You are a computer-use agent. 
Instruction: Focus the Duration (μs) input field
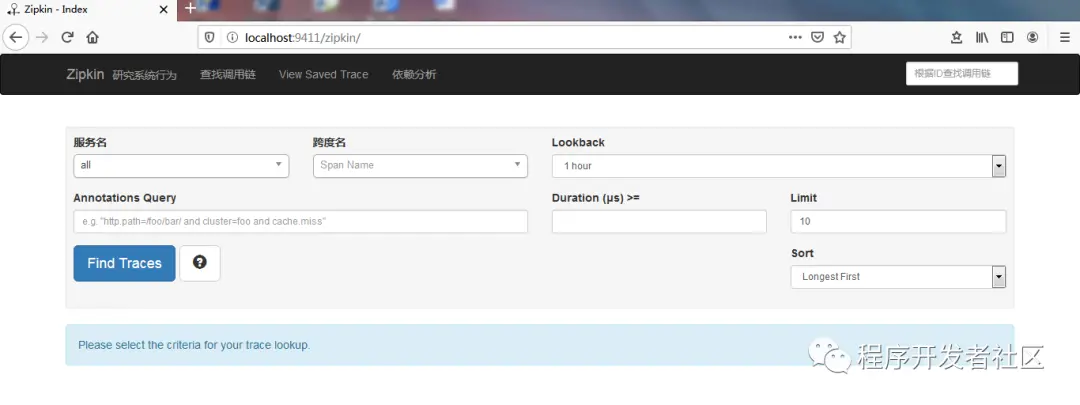[x=659, y=222]
